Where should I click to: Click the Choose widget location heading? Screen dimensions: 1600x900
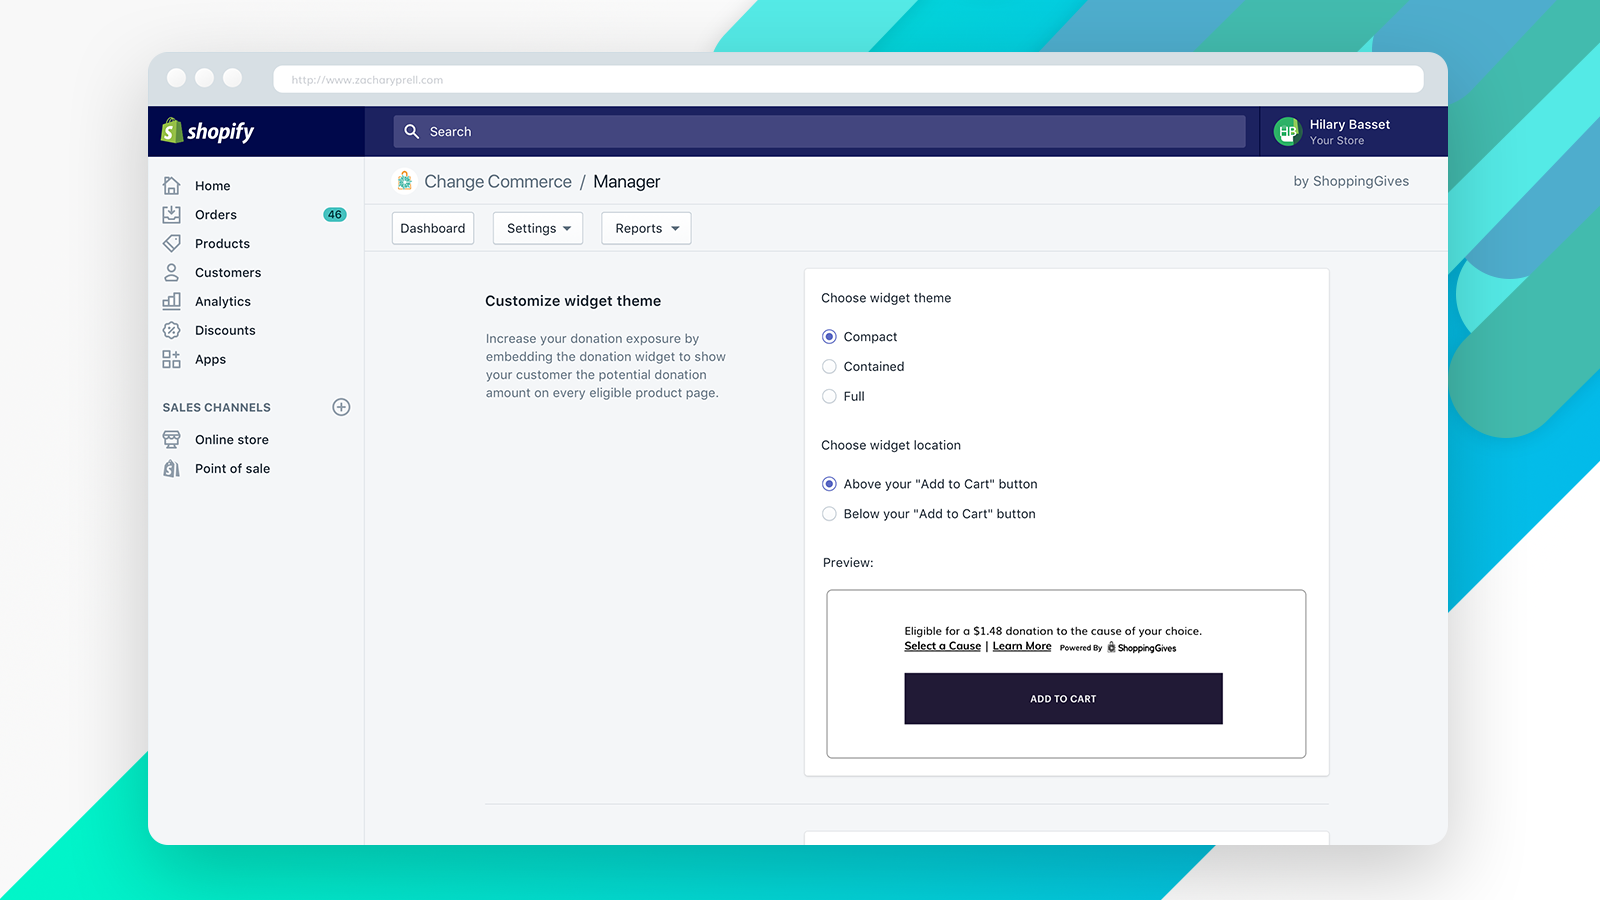(891, 445)
